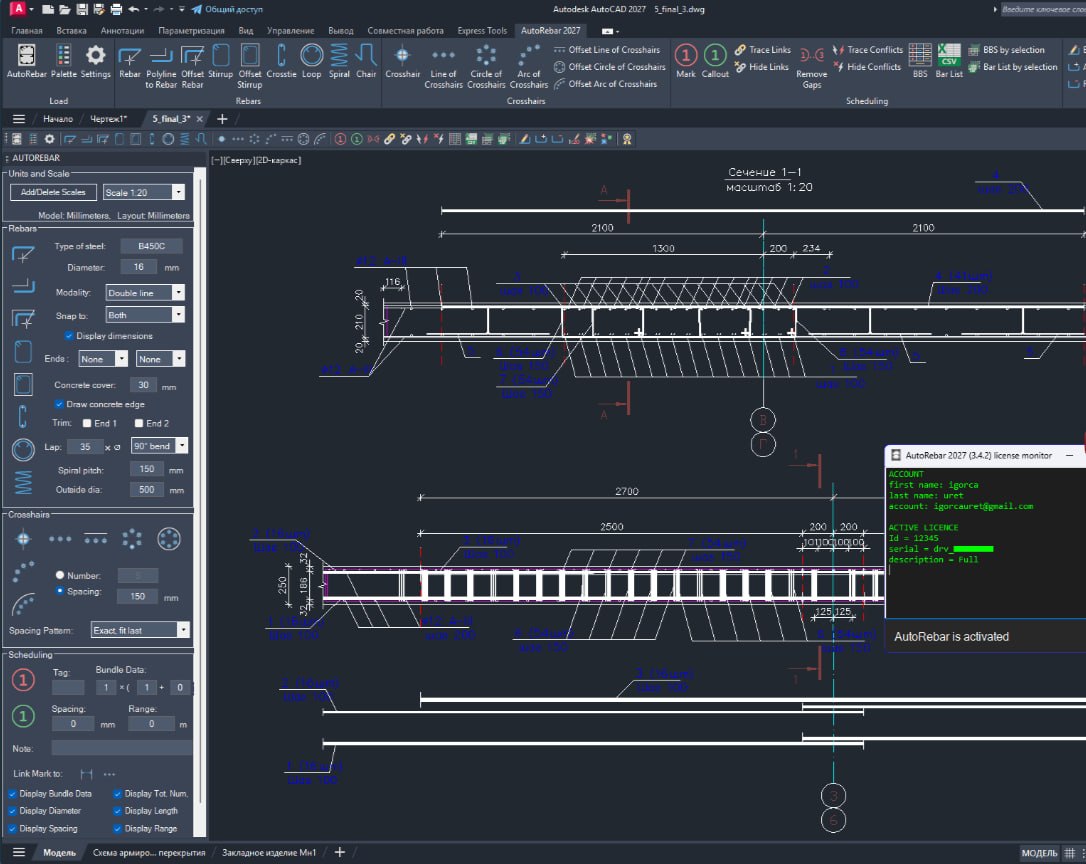Select Arc of Crosshairs tool

(x=528, y=67)
